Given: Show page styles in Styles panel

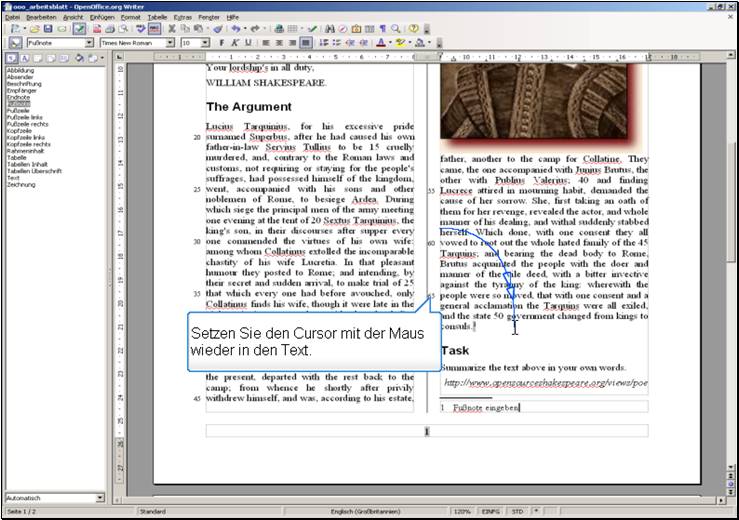Looking at the screenshot, I should click(51, 58).
